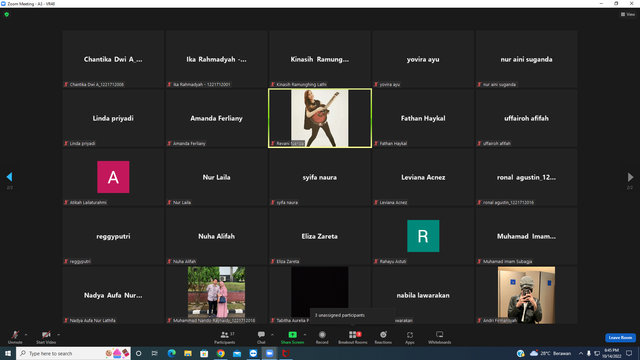
Task: Open audio options arrow next to Unmute
Action: (x=26, y=335)
